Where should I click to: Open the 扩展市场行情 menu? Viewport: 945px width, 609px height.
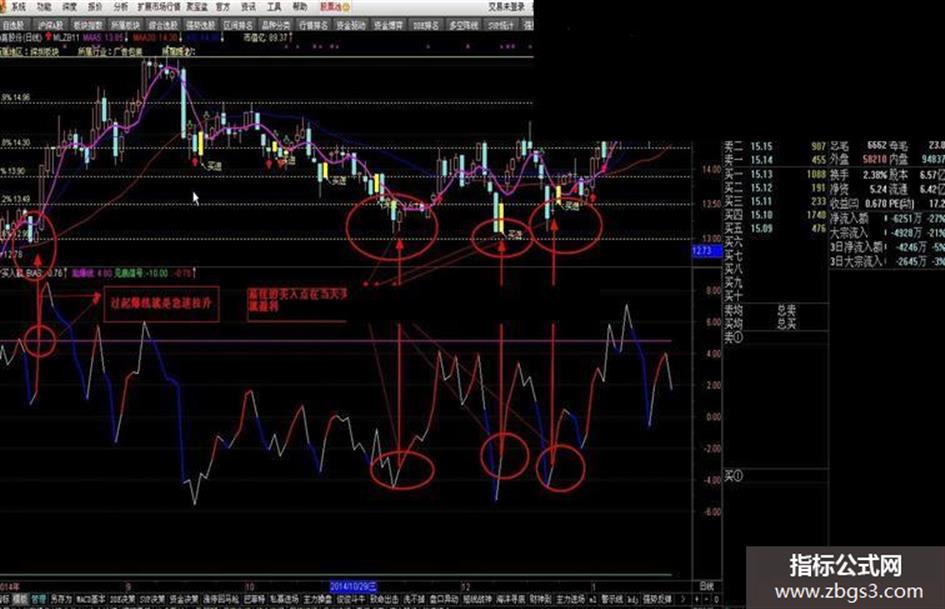tap(159, 7)
